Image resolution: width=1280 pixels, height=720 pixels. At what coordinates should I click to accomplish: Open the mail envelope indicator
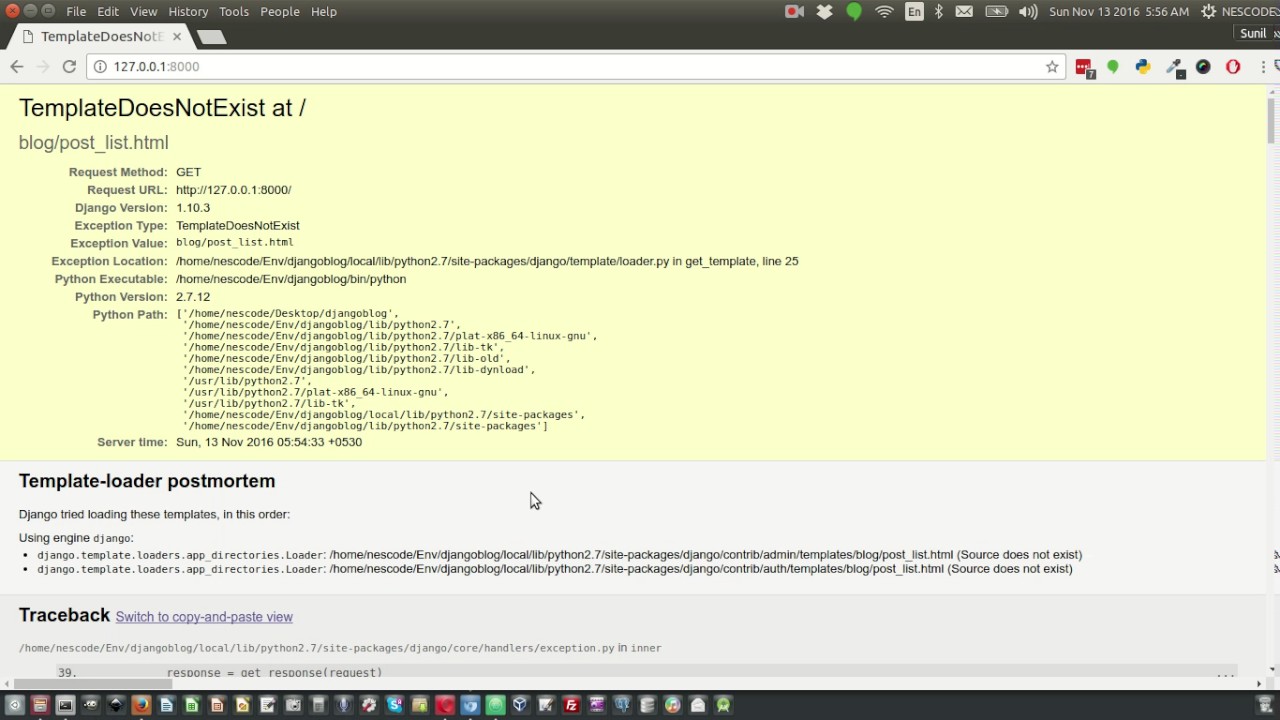964,11
